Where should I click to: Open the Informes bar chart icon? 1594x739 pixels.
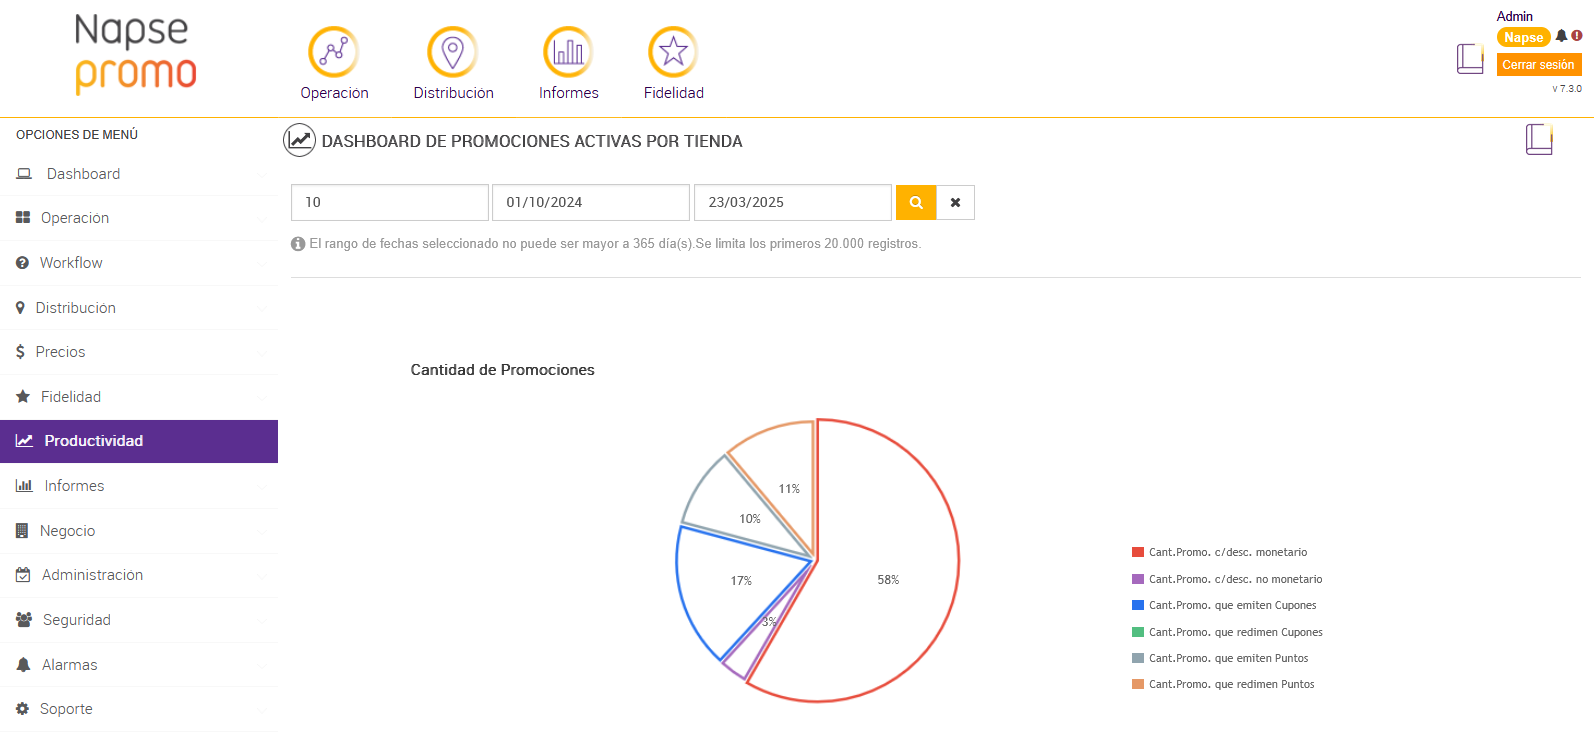[568, 52]
